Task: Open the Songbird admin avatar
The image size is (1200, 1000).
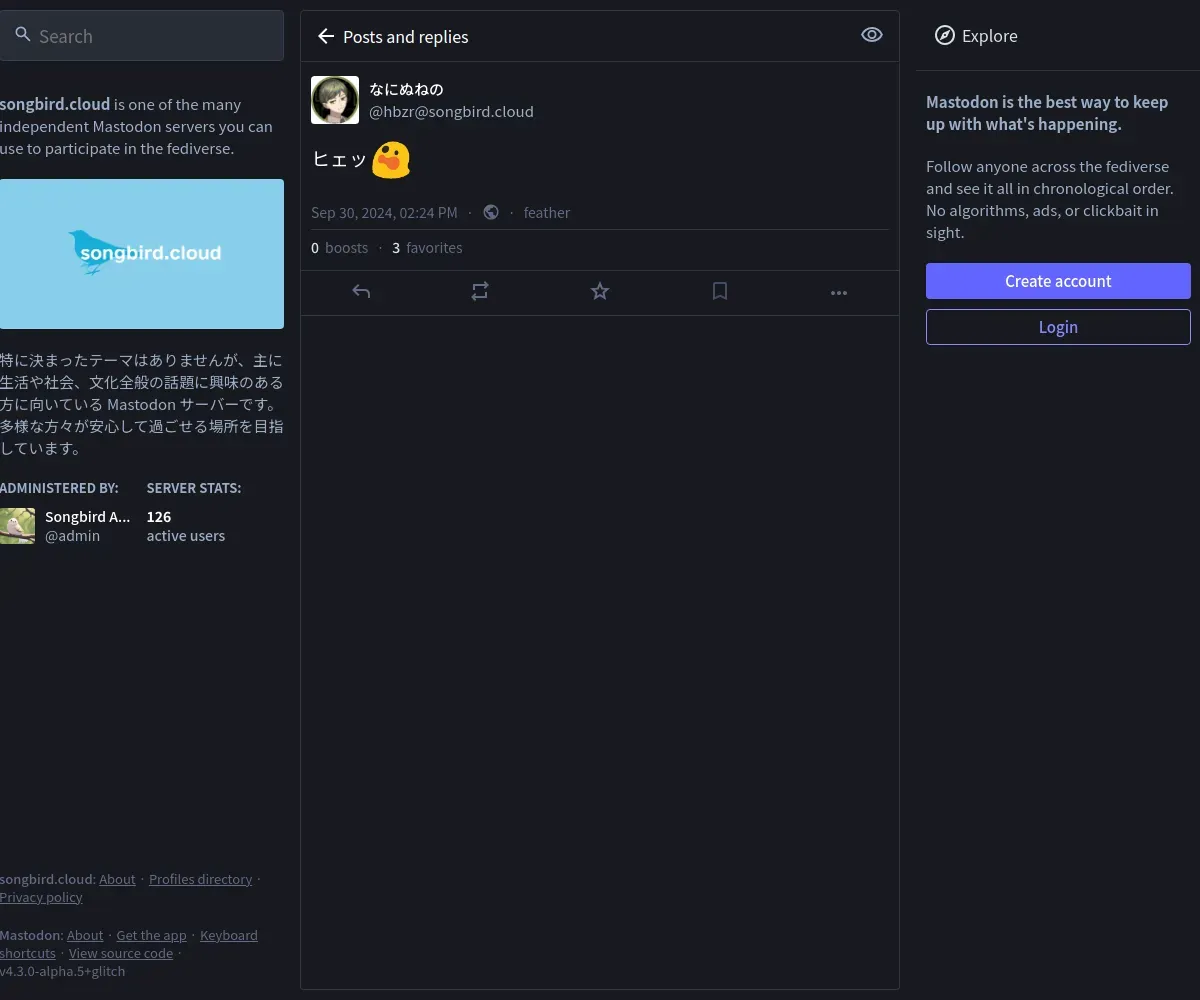Action: pyautogui.click(x=17, y=526)
